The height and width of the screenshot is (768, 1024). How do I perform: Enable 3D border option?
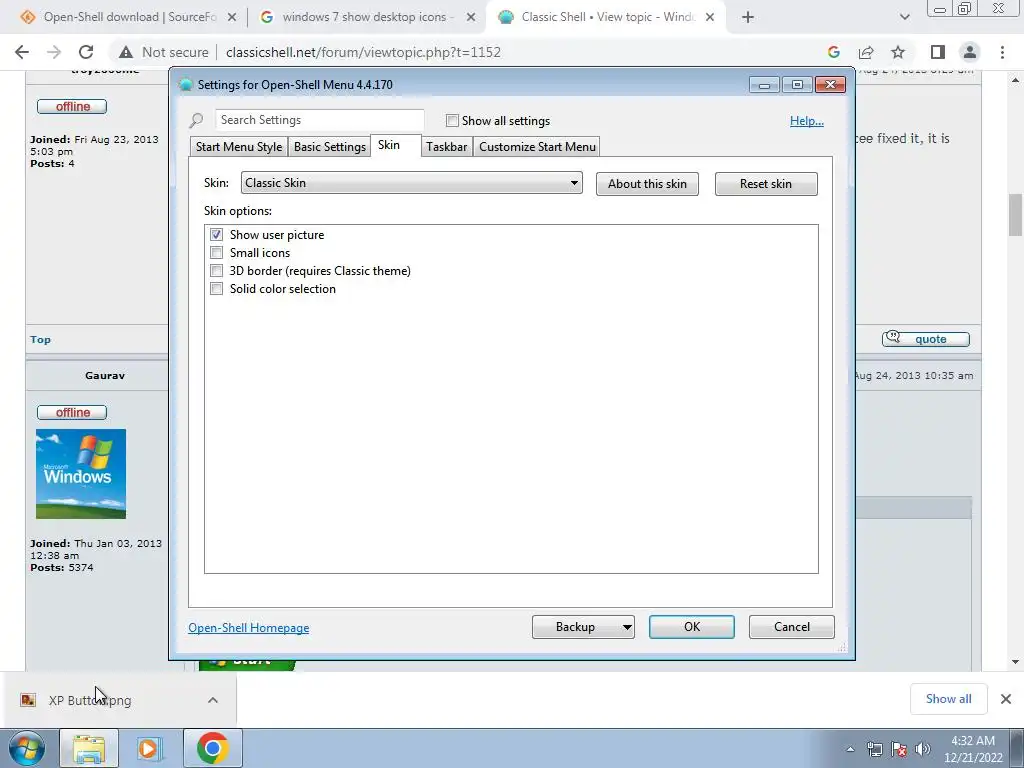click(216, 270)
